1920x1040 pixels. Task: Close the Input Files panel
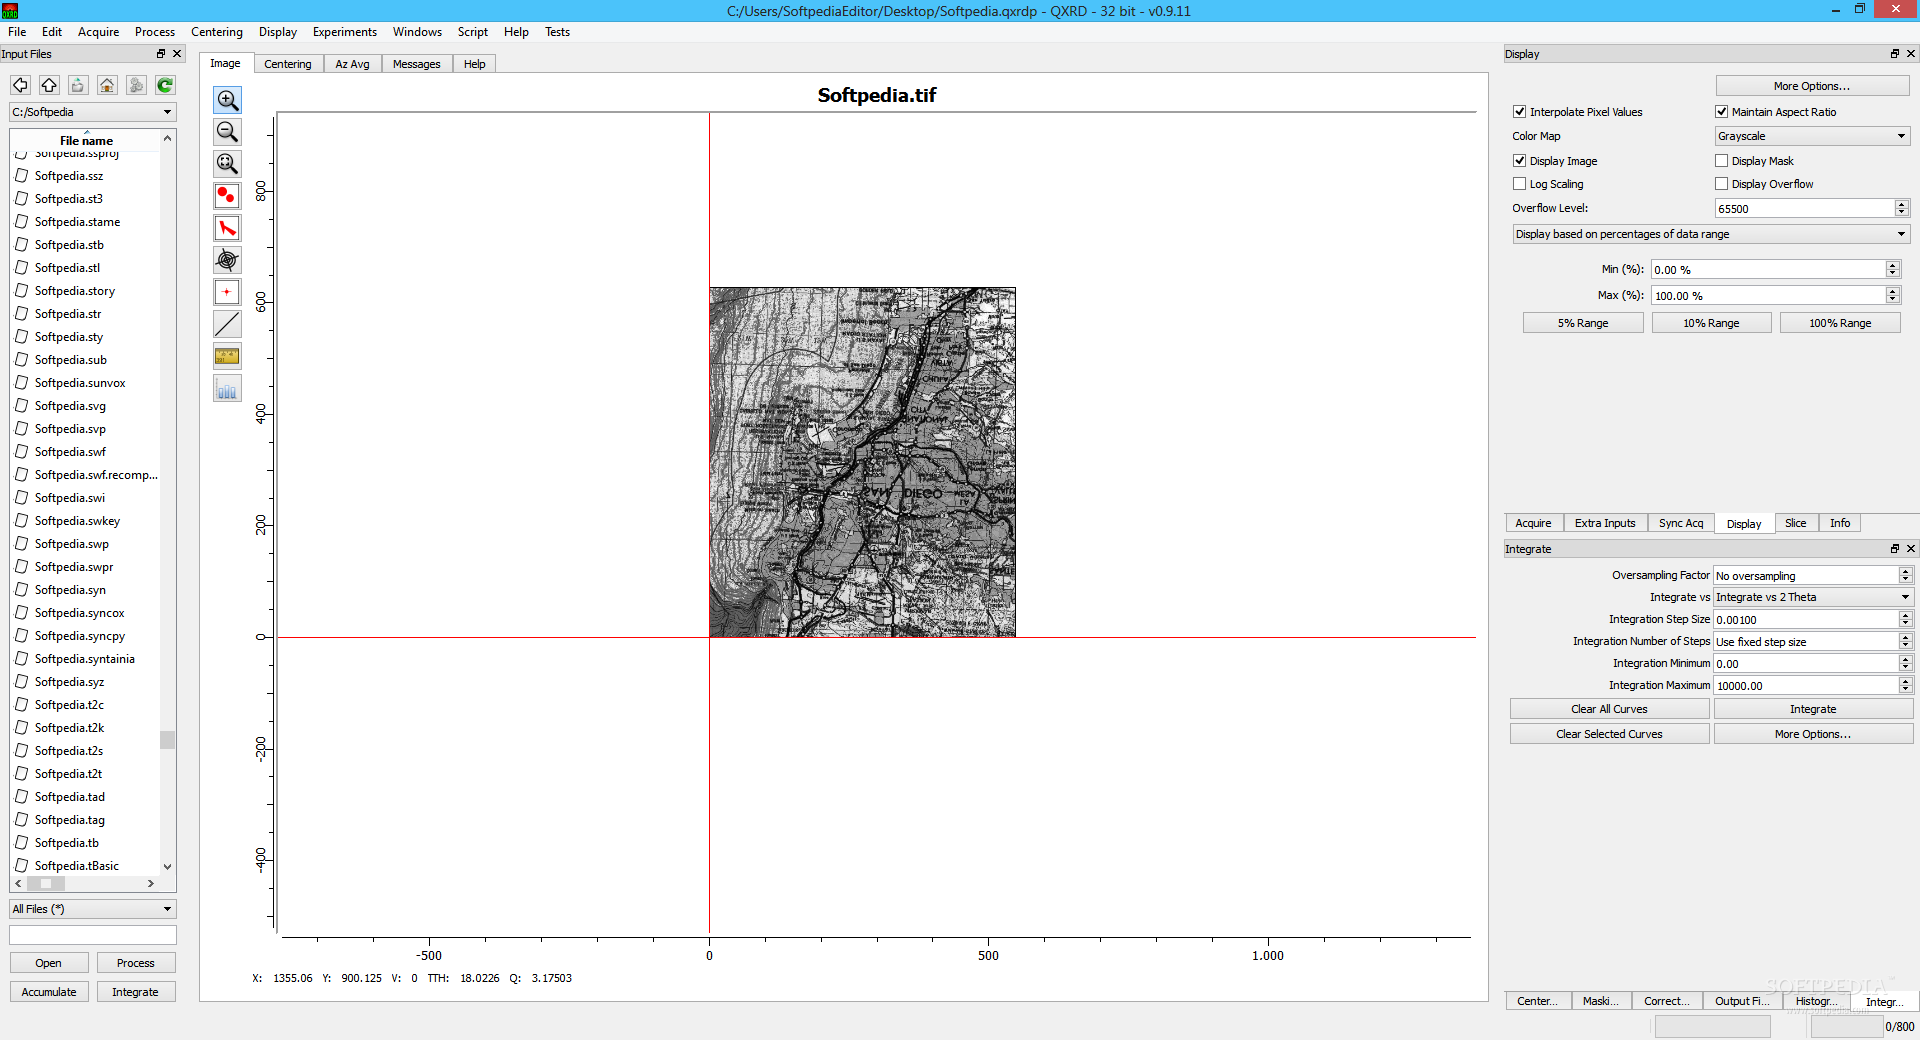pyautogui.click(x=177, y=54)
